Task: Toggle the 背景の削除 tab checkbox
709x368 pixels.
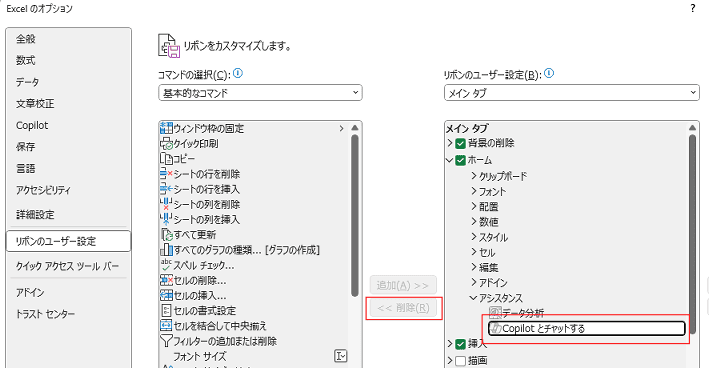Action: click(x=460, y=144)
